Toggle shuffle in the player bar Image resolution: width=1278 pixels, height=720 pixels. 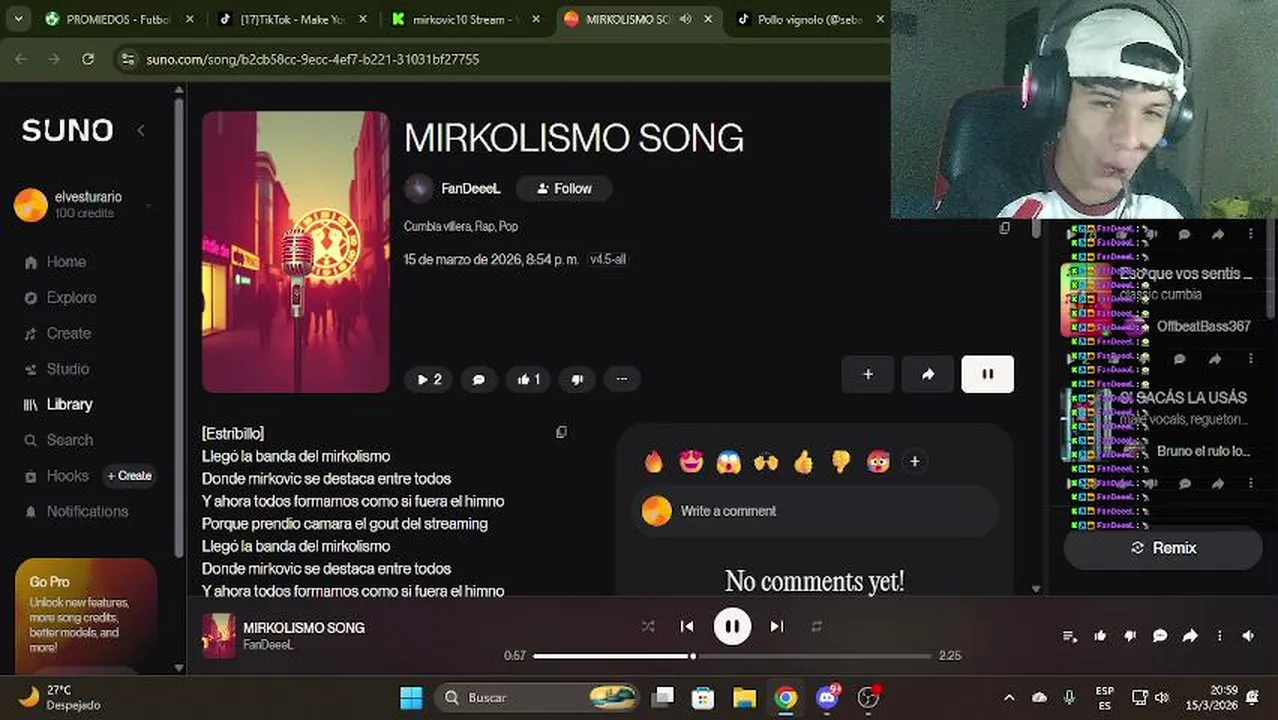[x=648, y=626]
